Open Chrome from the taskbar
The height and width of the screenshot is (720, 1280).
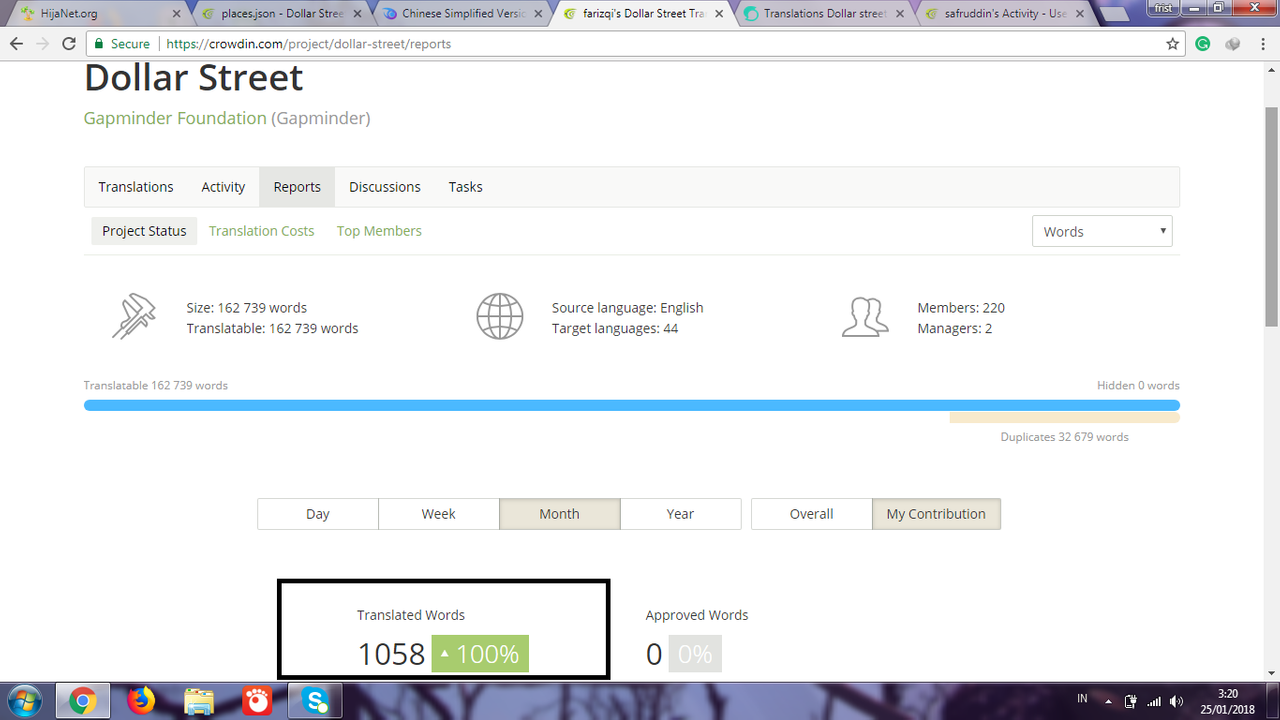pos(83,701)
